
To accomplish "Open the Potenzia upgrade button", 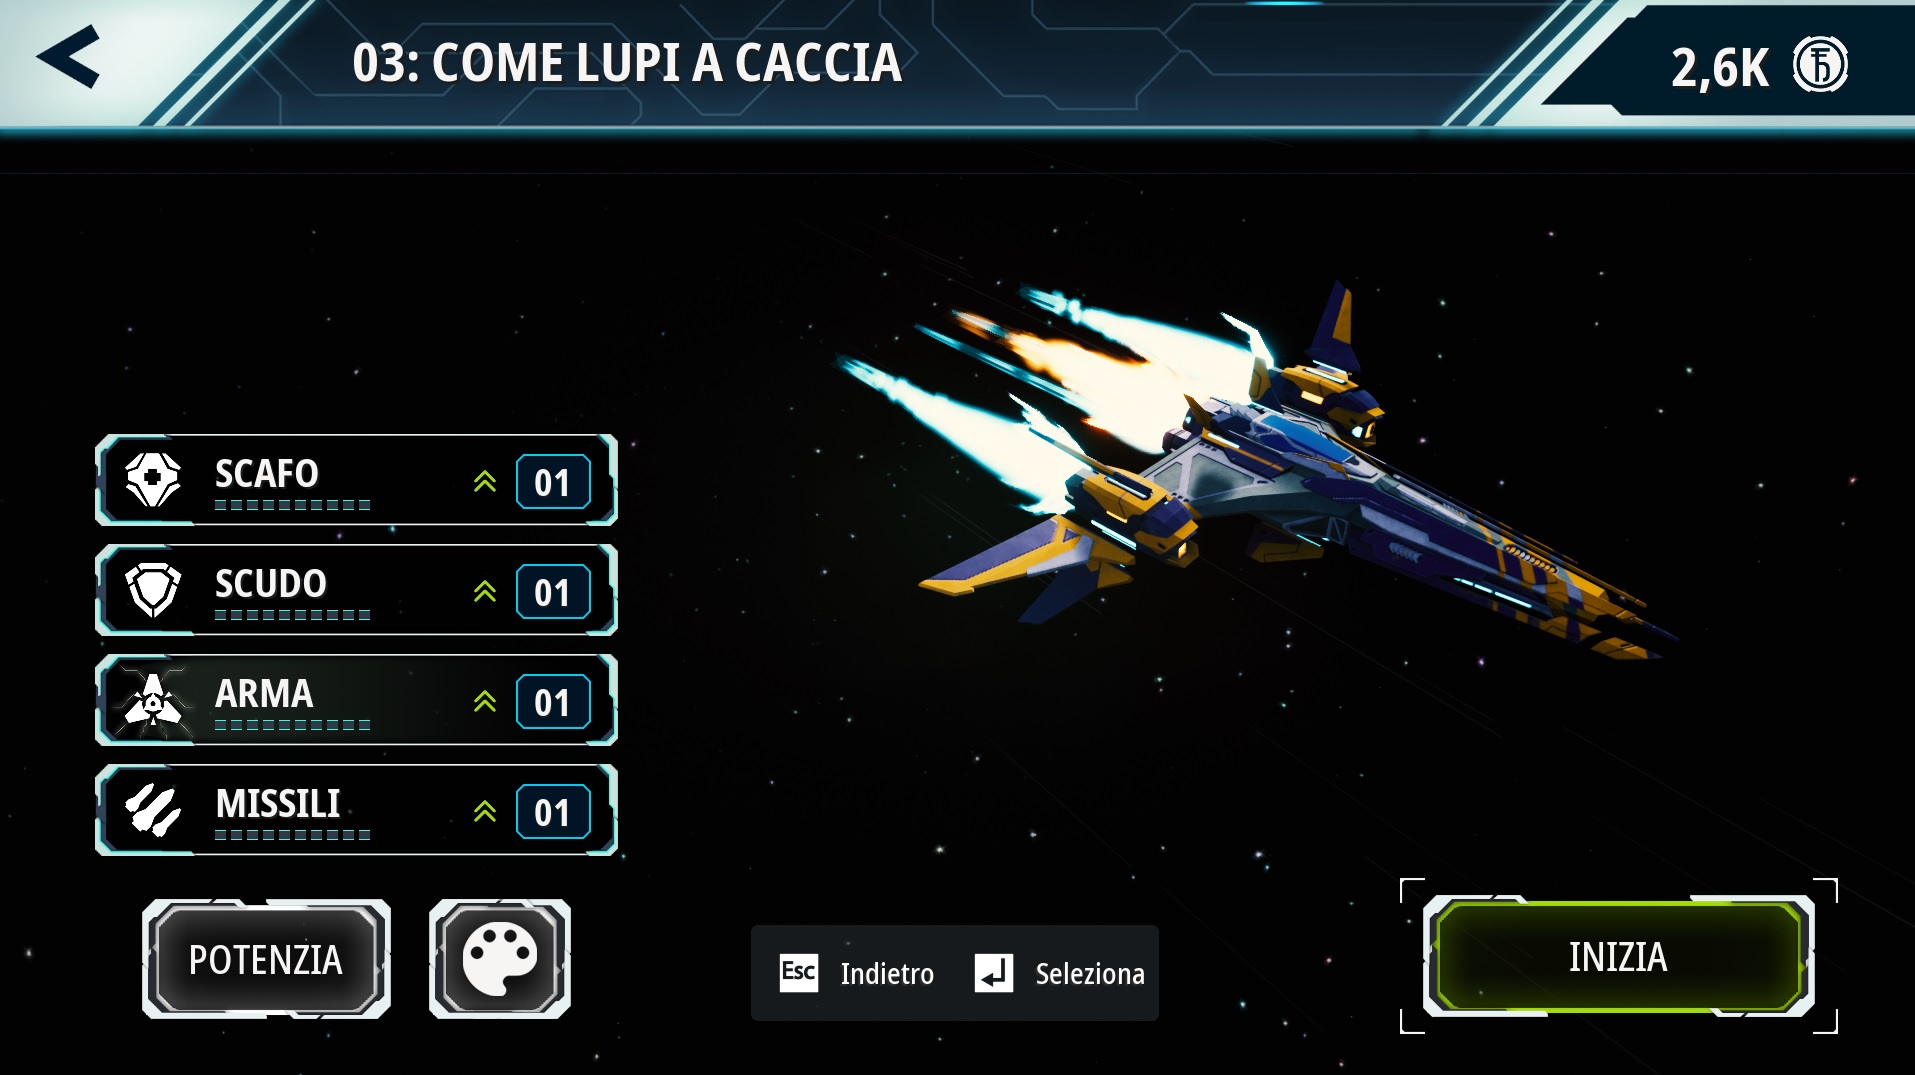I will (266, 959).
